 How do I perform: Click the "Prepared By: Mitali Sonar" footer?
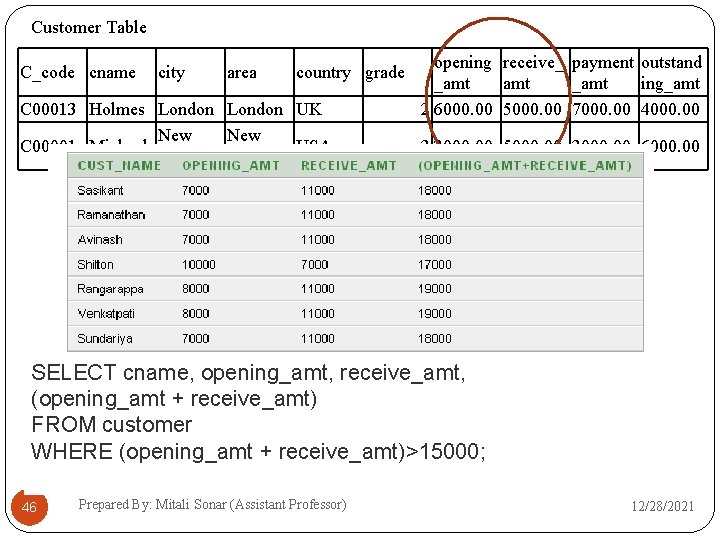pyautogui.click(x=212, y=505)
